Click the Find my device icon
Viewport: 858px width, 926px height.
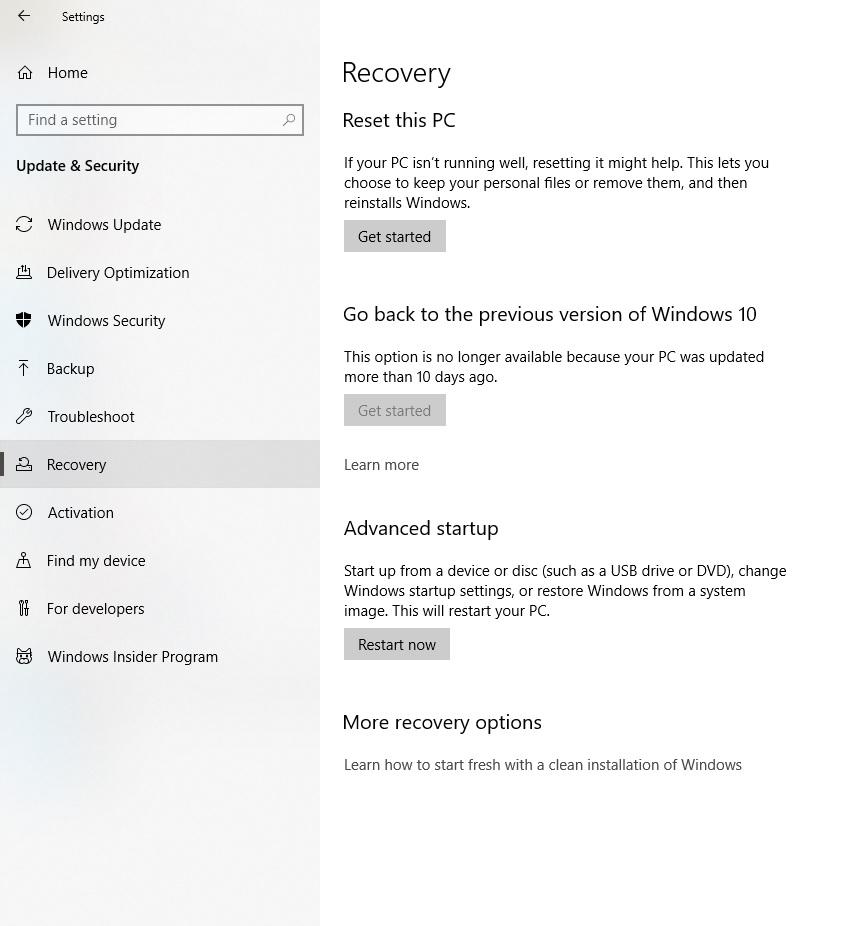(24, 560)
